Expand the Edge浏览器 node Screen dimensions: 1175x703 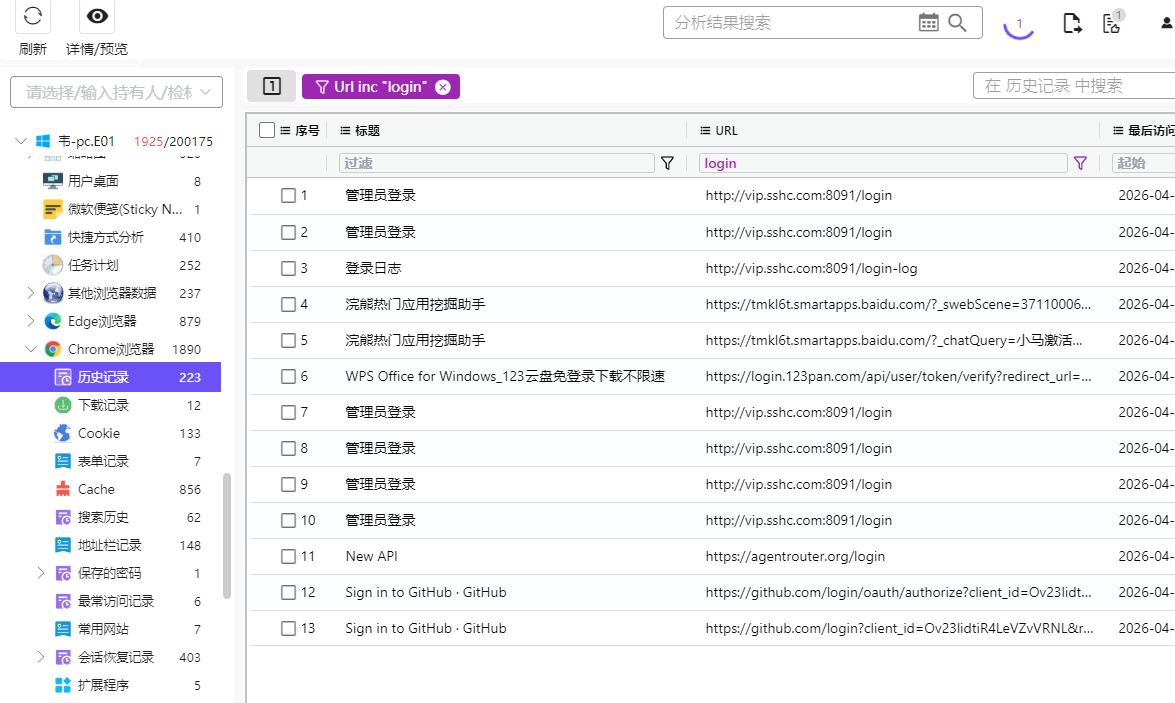click(31, 321)
